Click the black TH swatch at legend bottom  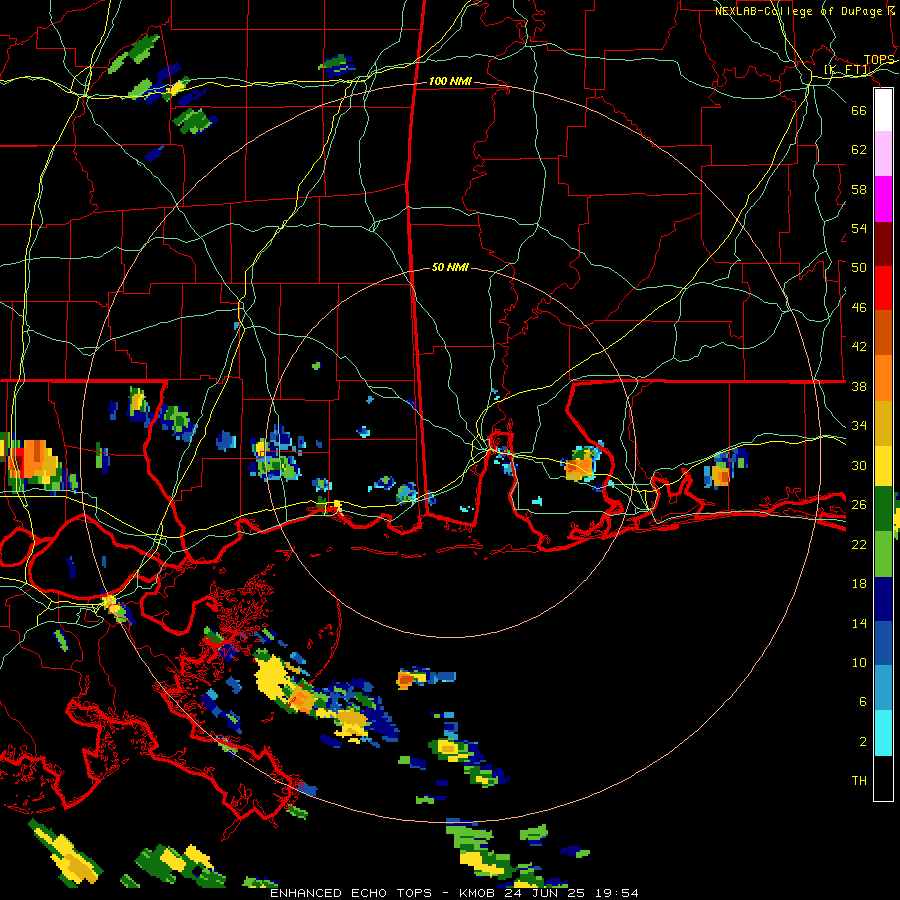click(x=883, y=778)
